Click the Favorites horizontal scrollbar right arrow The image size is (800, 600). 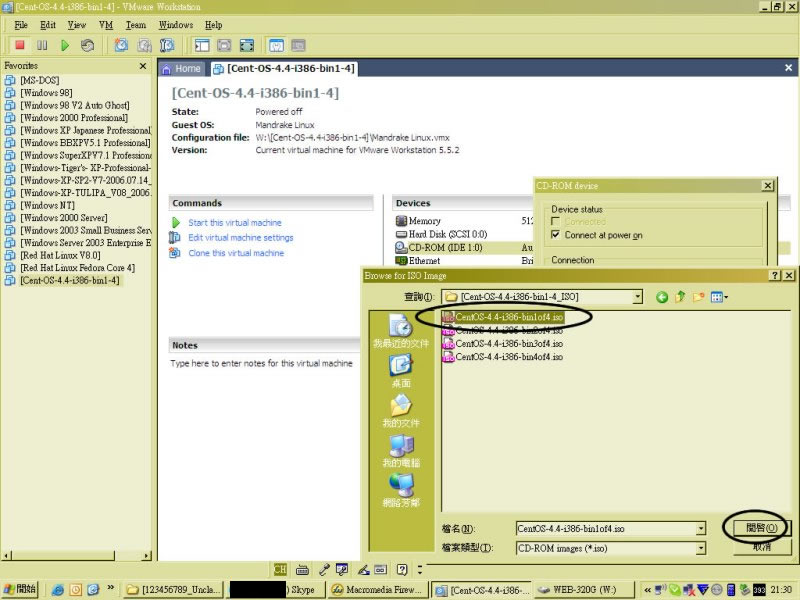coord(147,555)
